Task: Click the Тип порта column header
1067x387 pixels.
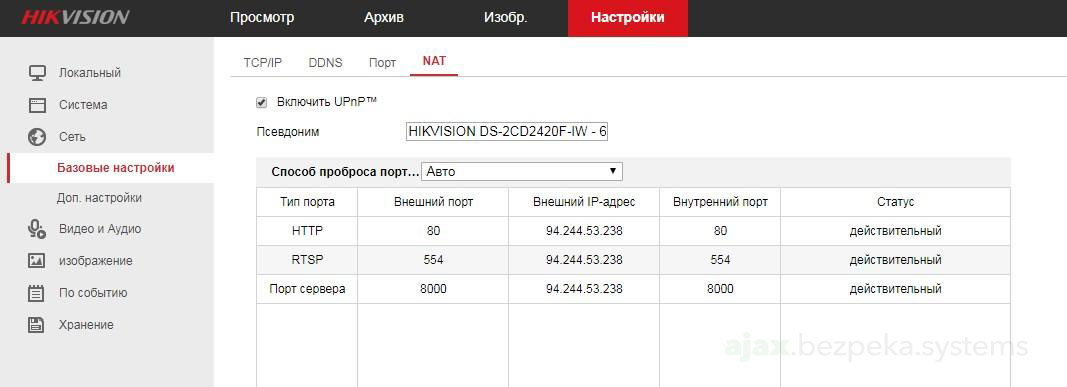Action: click(308, 202)
